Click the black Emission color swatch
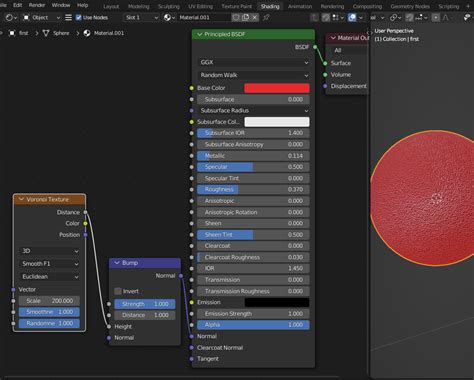The height and width of the screenshot is (380, 474). click(277, 302)
